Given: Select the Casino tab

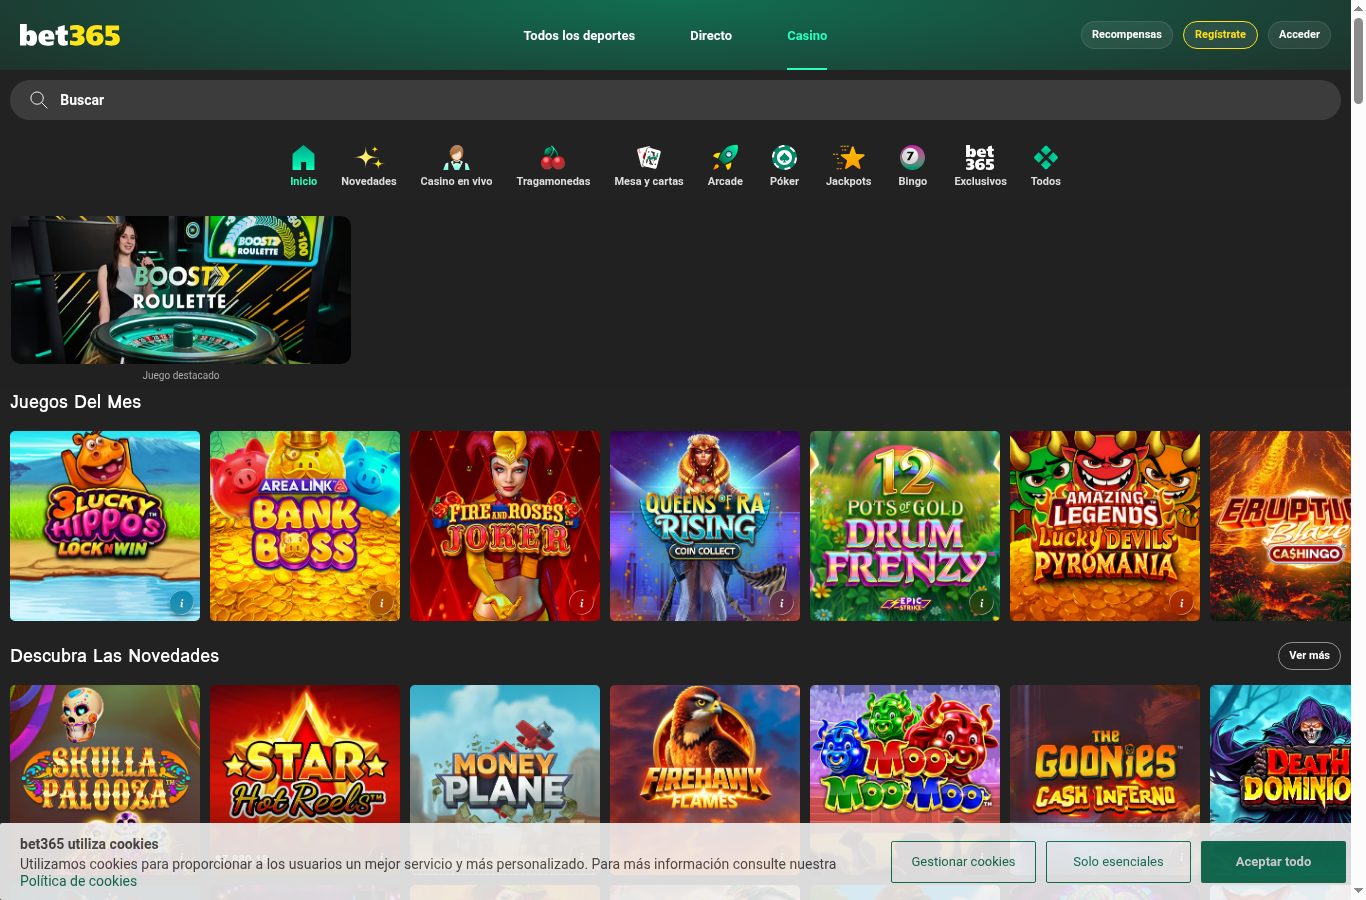Looking at the screenshot, I should pos(807,35).
